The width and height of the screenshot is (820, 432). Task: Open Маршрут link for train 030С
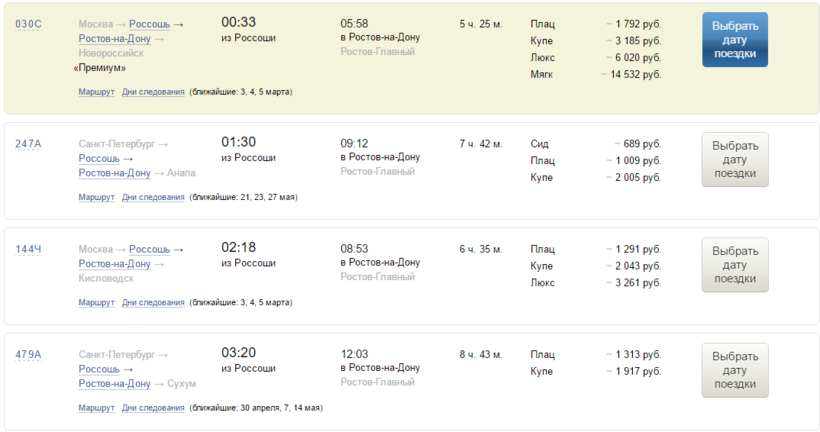[96, 92]
